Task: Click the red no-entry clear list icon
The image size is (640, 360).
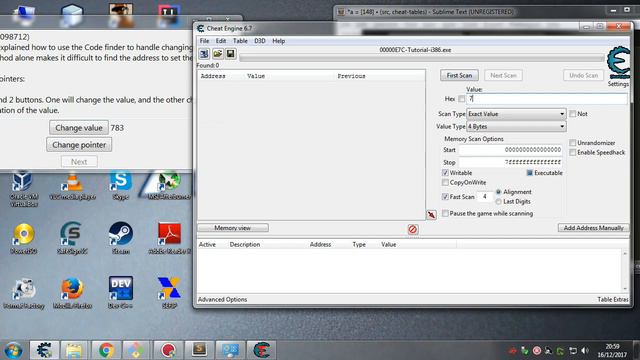Action: (x=413, y=229)
